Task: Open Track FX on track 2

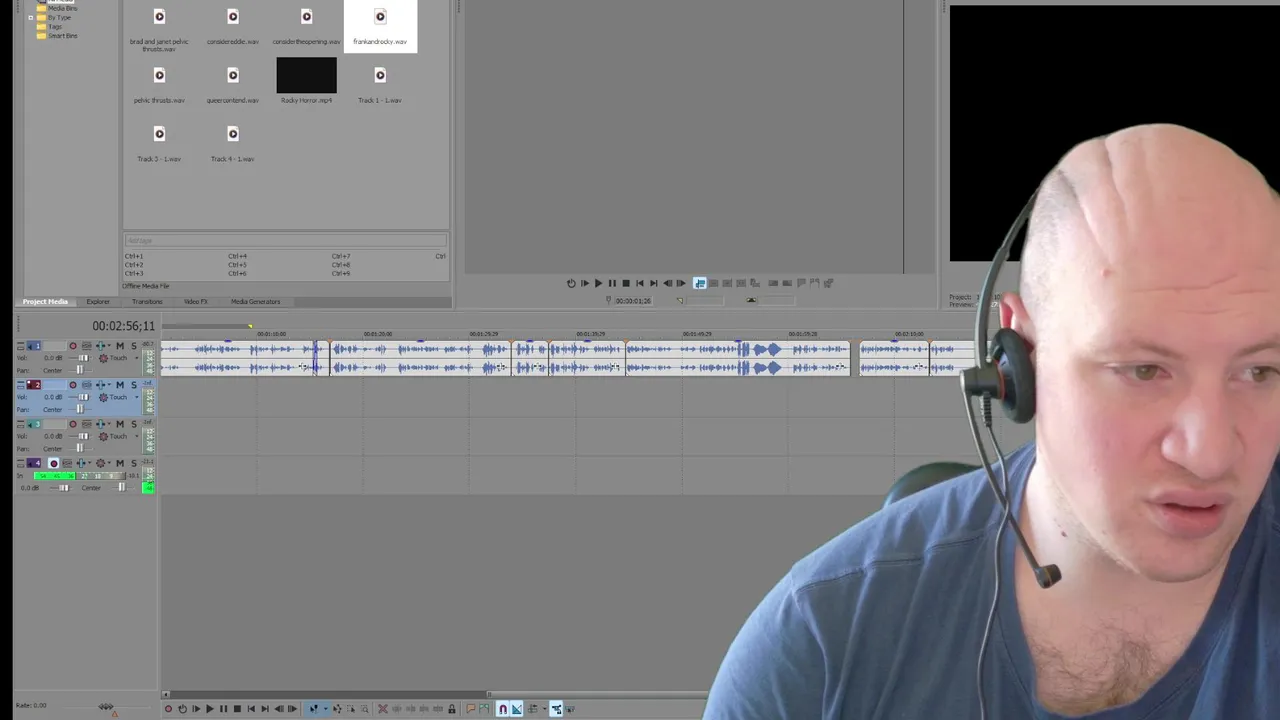Action: click(87, 385)
